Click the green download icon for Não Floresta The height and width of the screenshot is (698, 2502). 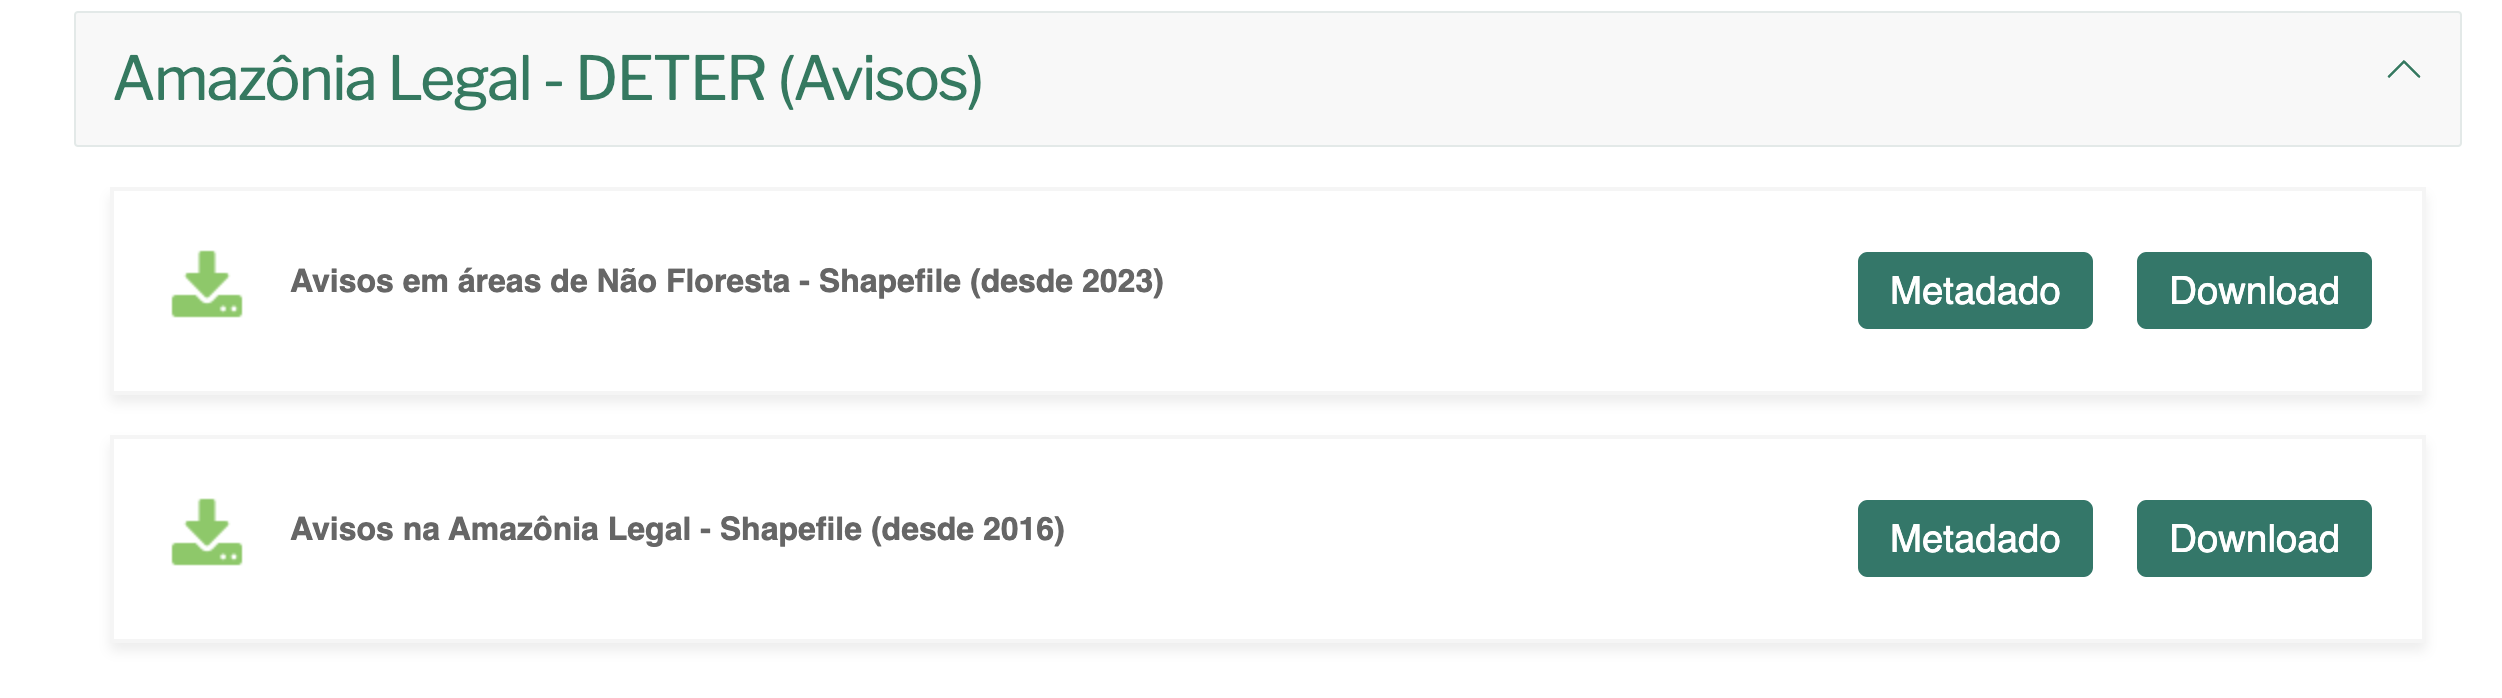click(207, 284)
